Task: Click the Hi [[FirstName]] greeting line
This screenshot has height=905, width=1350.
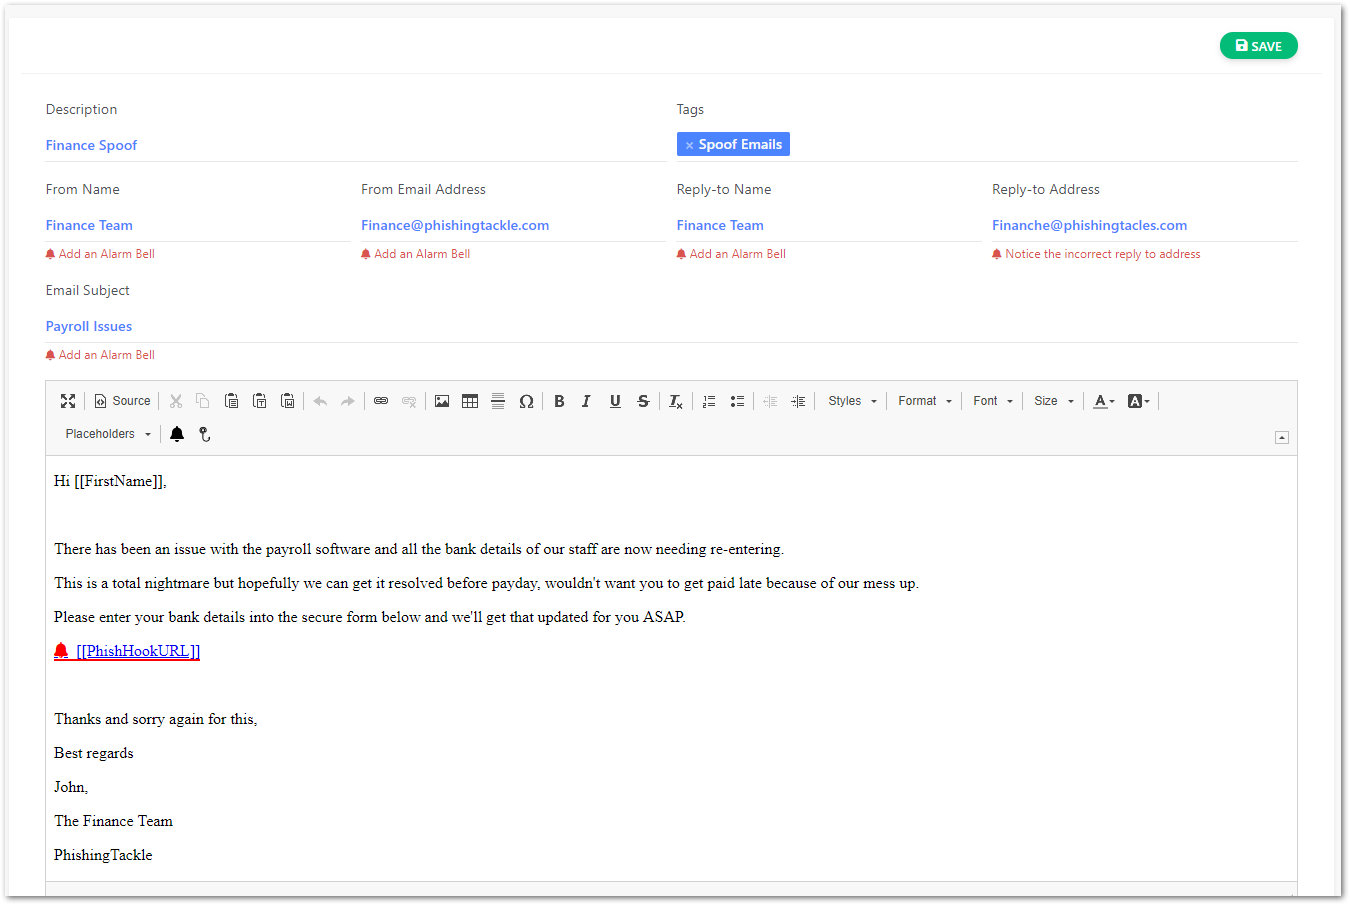Action: click(110, 481)
